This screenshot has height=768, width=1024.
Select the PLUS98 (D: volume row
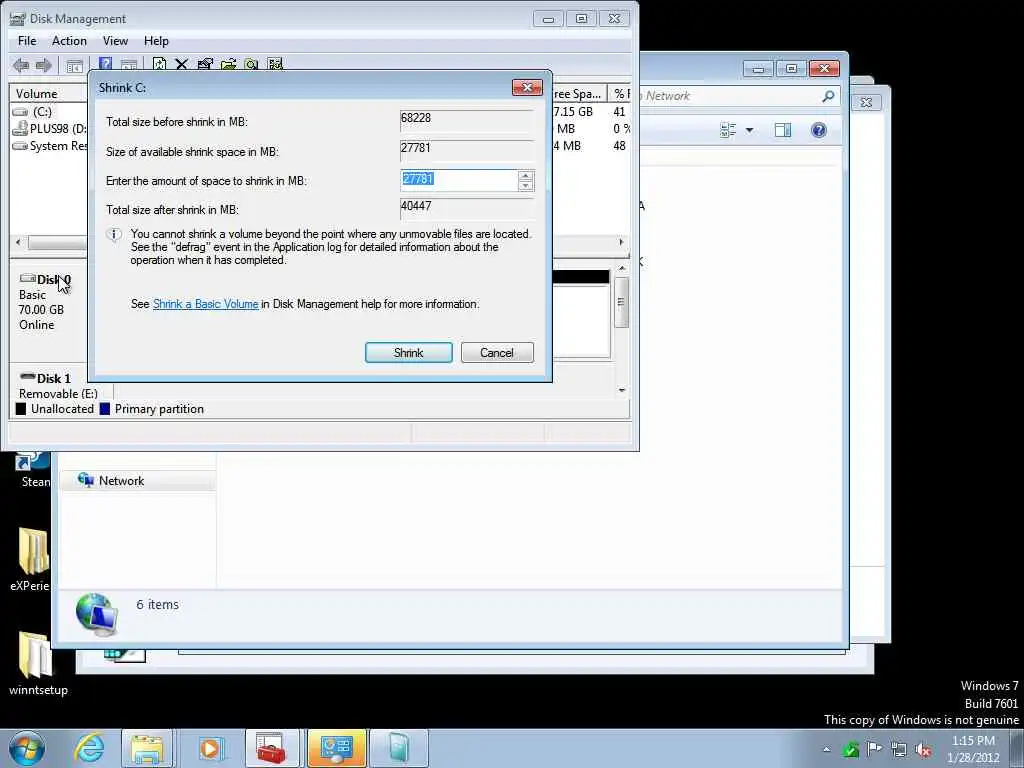[x=50, y=129]
